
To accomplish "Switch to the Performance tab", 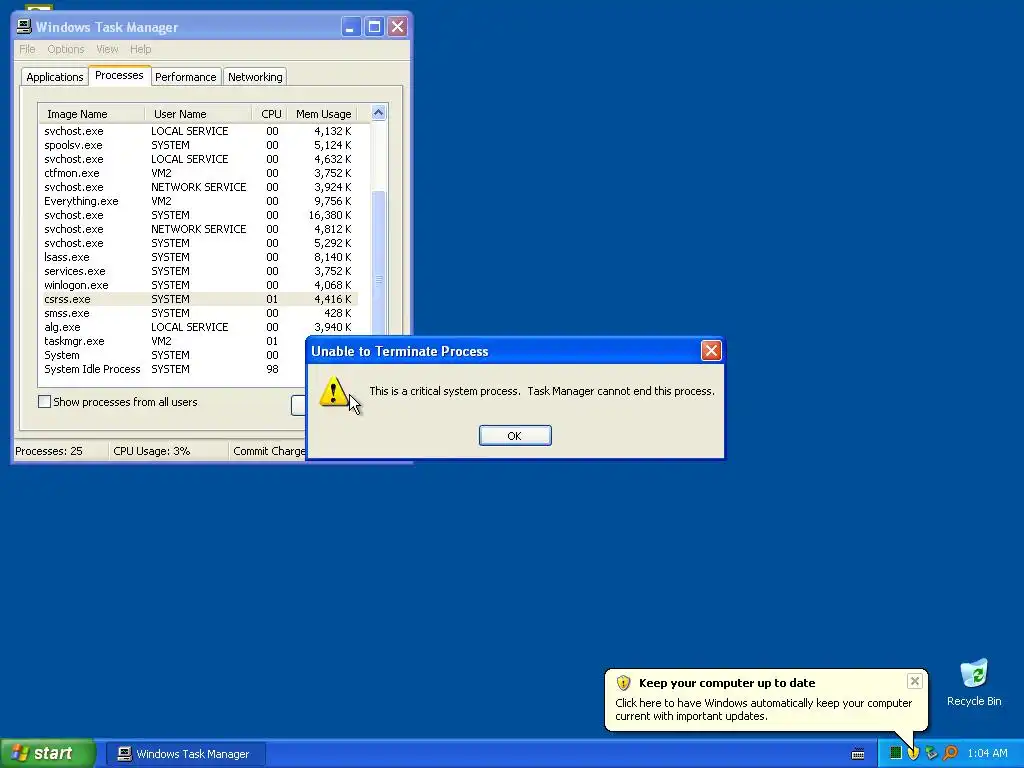I will tap(185, 76).
